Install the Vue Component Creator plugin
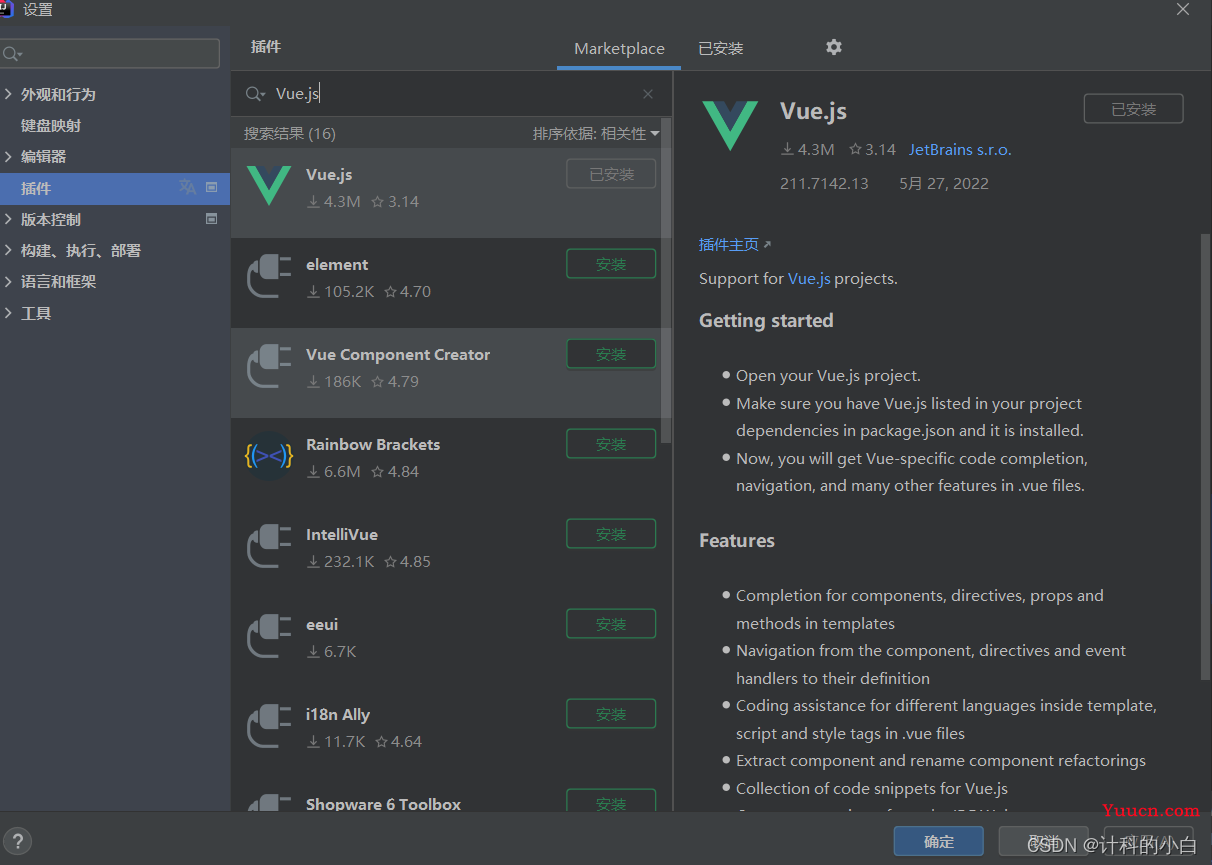This screenshot has width=1212, height=865. tap(611, 354)
